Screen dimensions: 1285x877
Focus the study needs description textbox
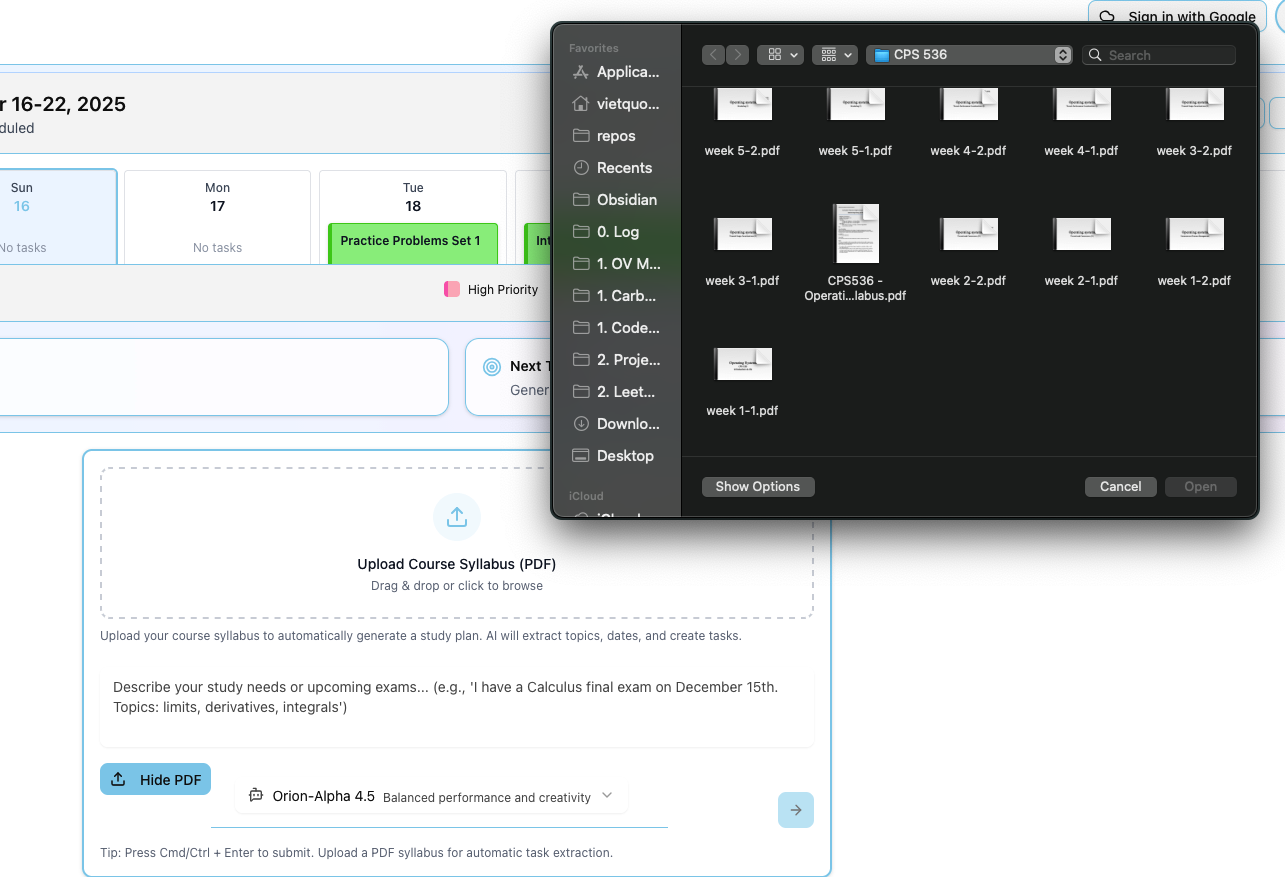click(x=457, y=707)
